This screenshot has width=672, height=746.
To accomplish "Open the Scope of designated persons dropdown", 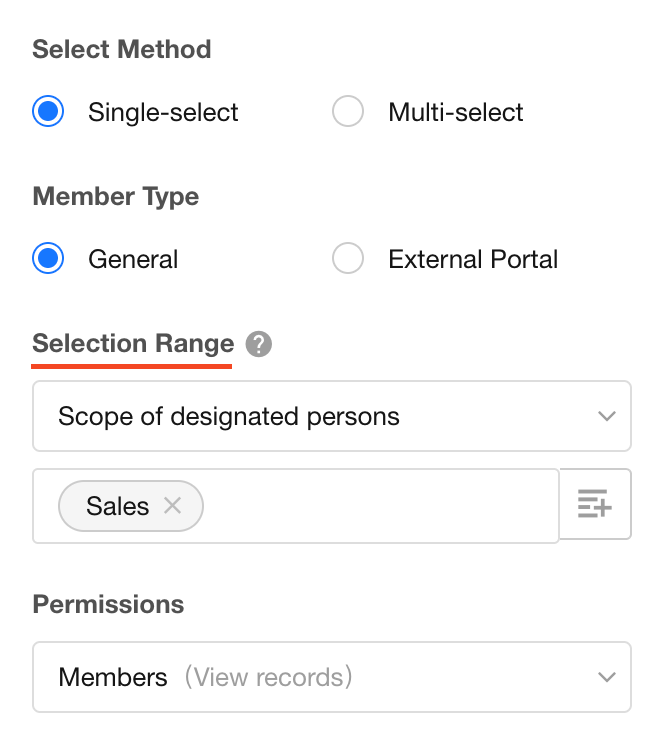I will click(332, 416).
